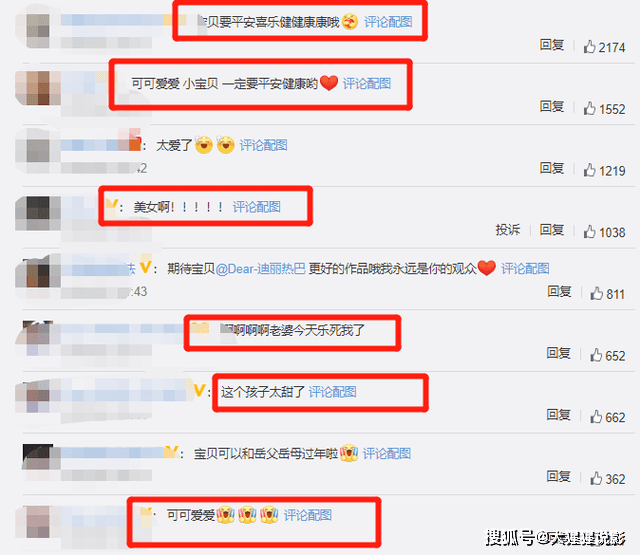This screenshot has width=640, height=555.
Task: Click thumbs-up icon beside 1552
Action: 589,109
